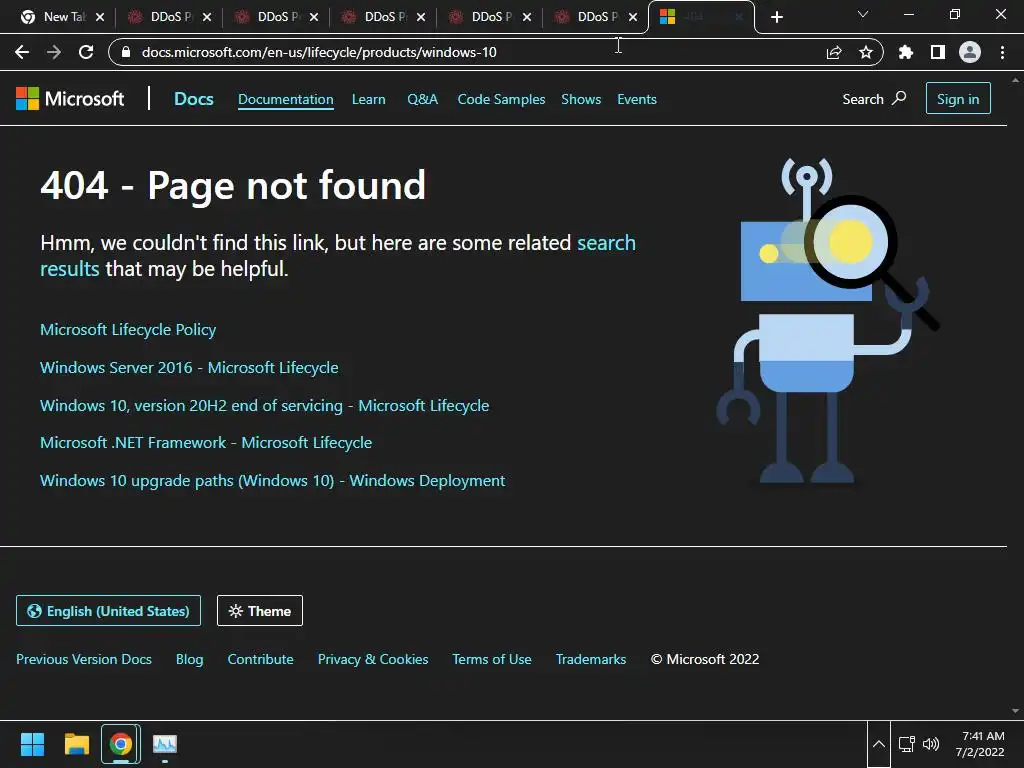Close the New Tab tab
This screenshot has height=768, width=1024.
[100, 17]
